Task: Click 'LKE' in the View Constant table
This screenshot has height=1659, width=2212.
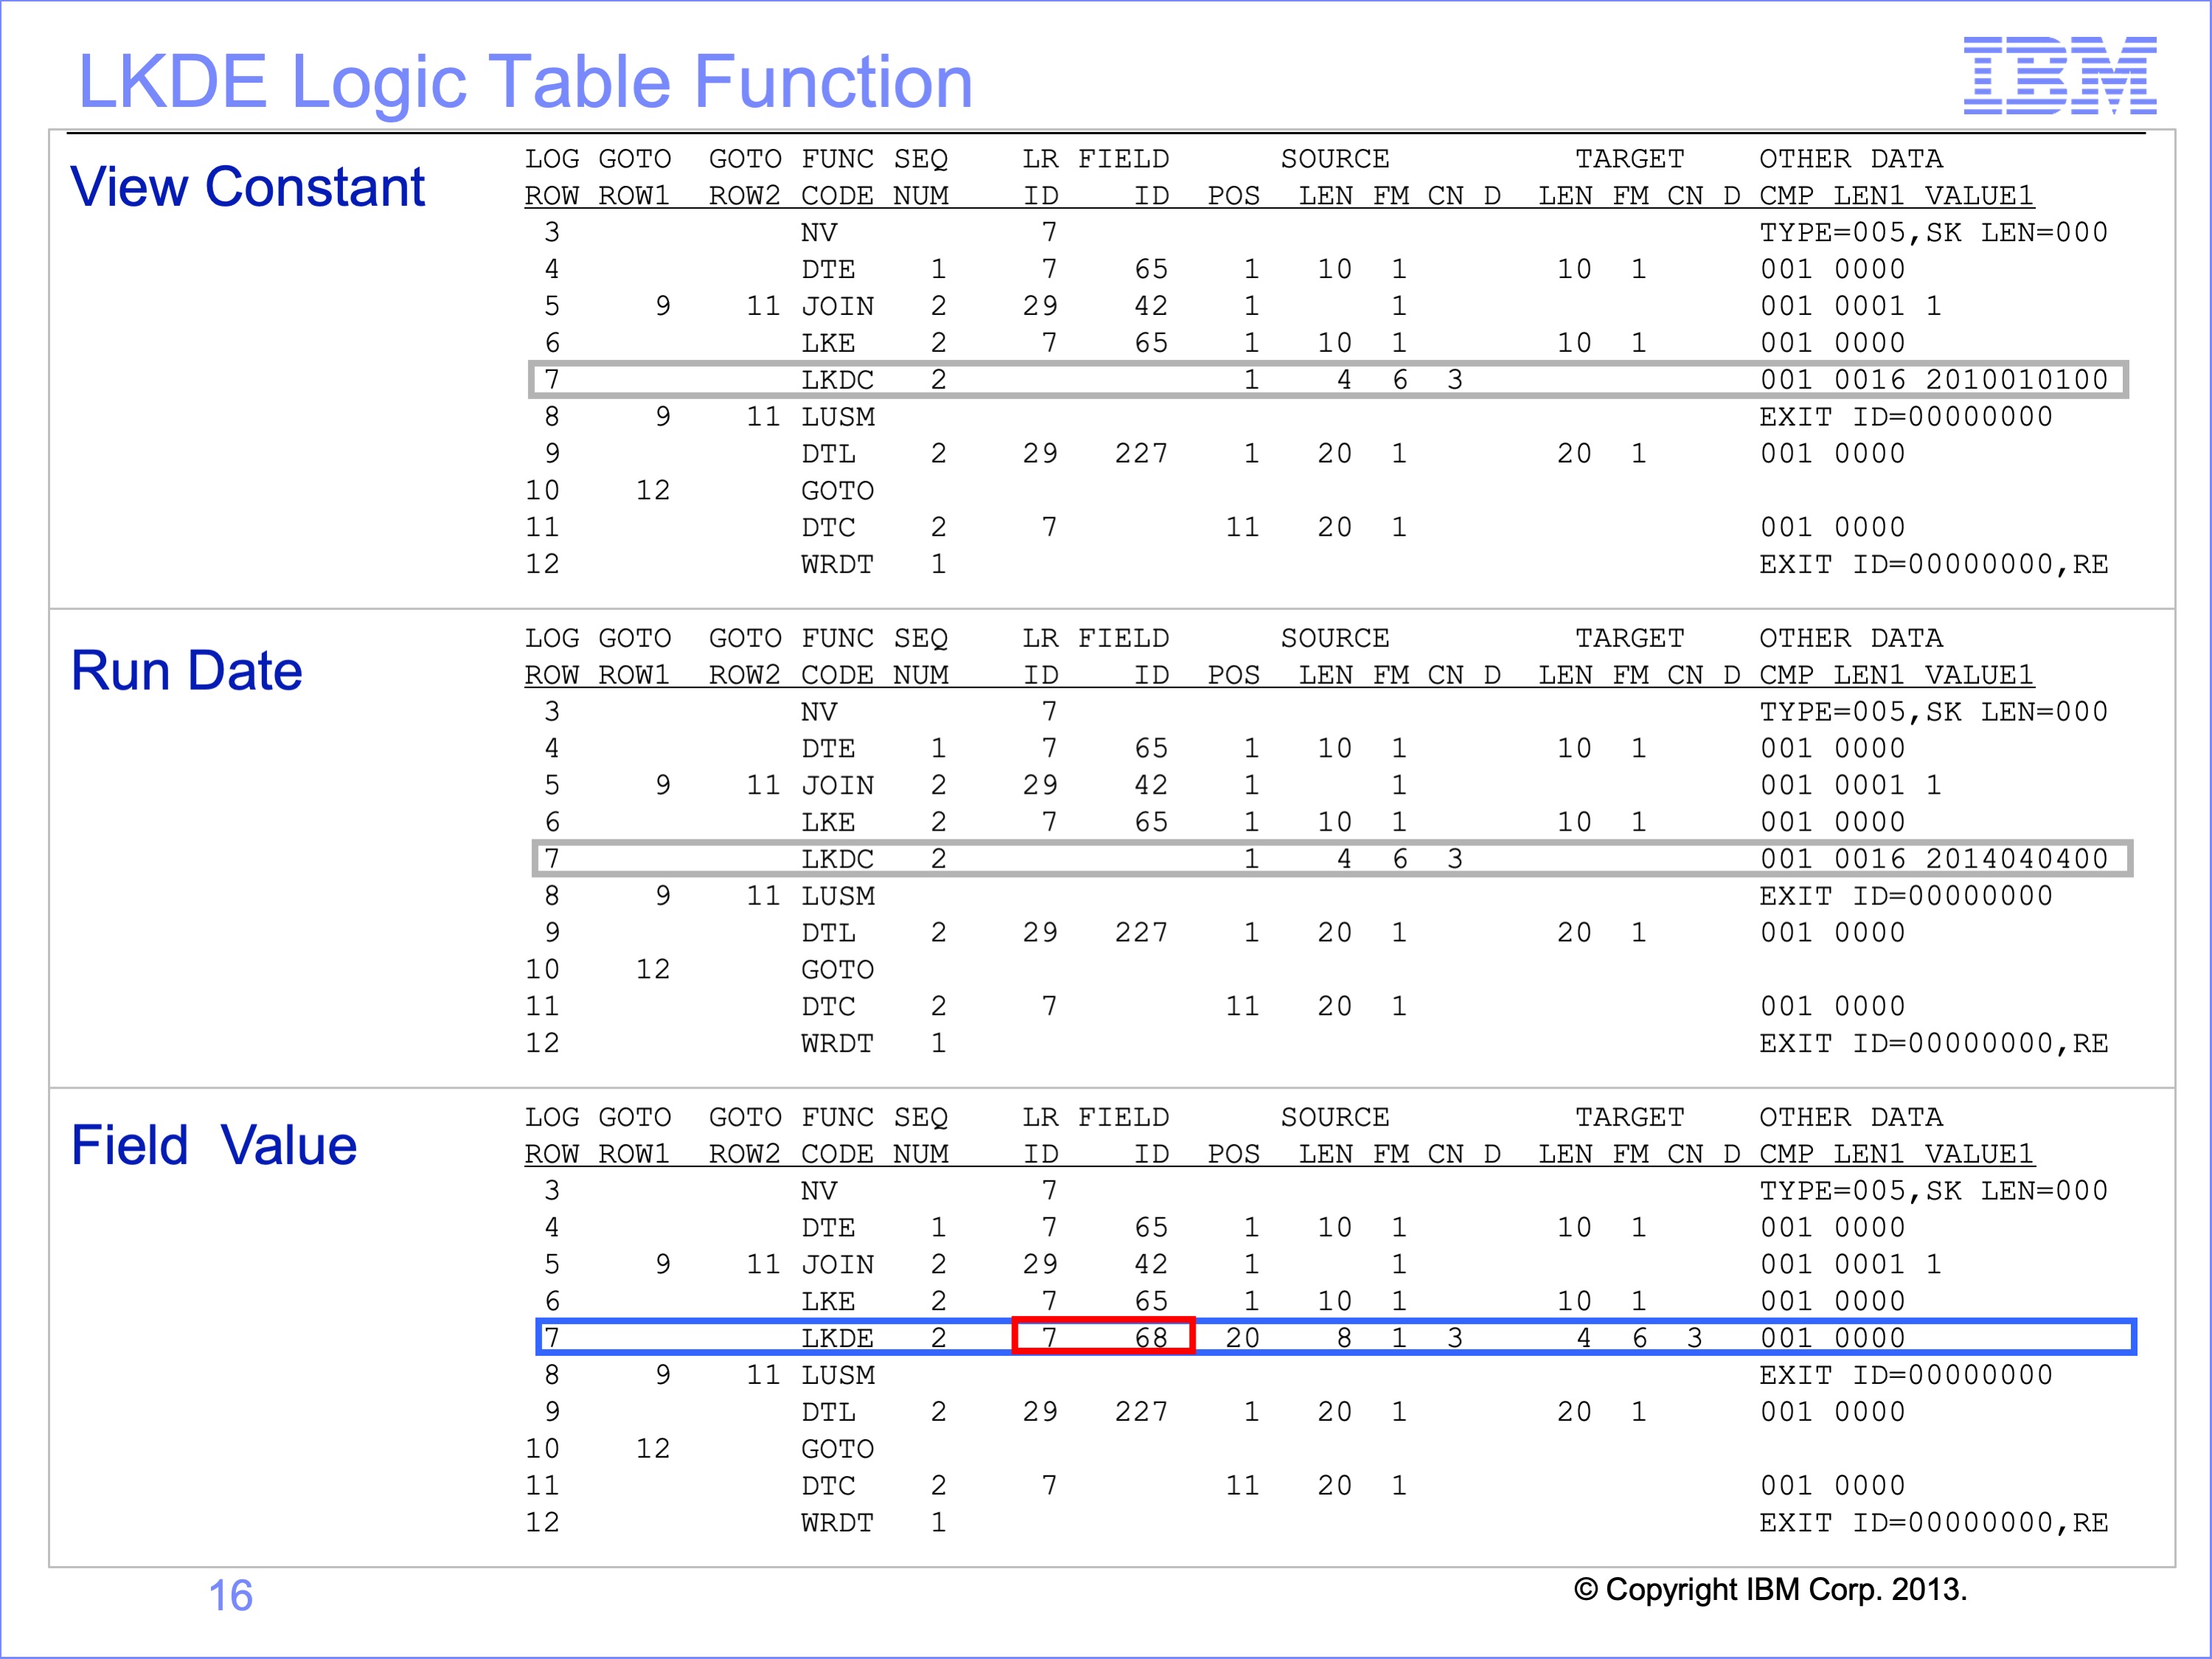Action: point(828,343)
